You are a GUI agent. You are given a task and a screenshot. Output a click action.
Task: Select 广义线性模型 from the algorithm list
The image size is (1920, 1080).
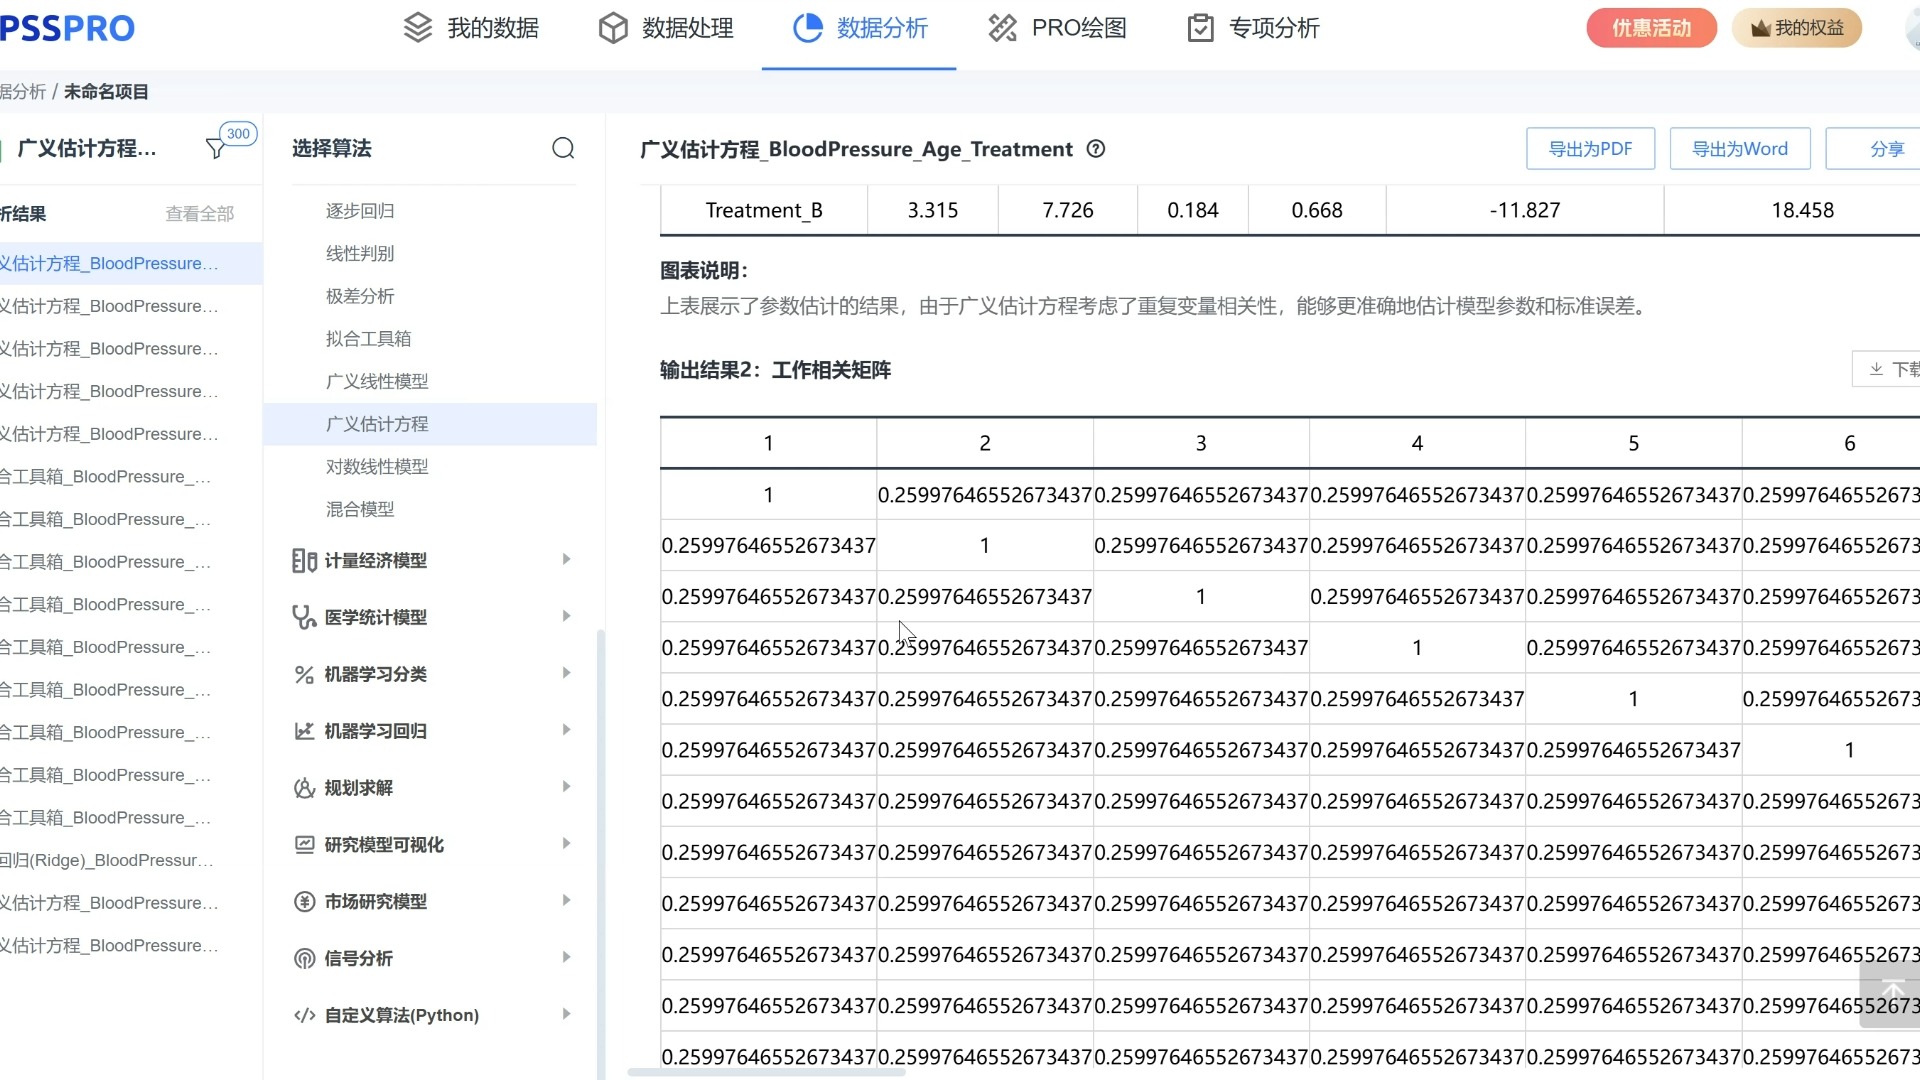[x=377, y=381]
